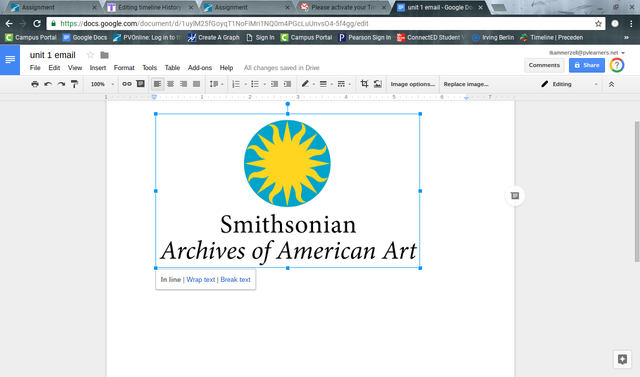The height and width of the screenshot is (377, 640).
Task: Open the Editing mode dropdown
Action: tap(569, 84)
